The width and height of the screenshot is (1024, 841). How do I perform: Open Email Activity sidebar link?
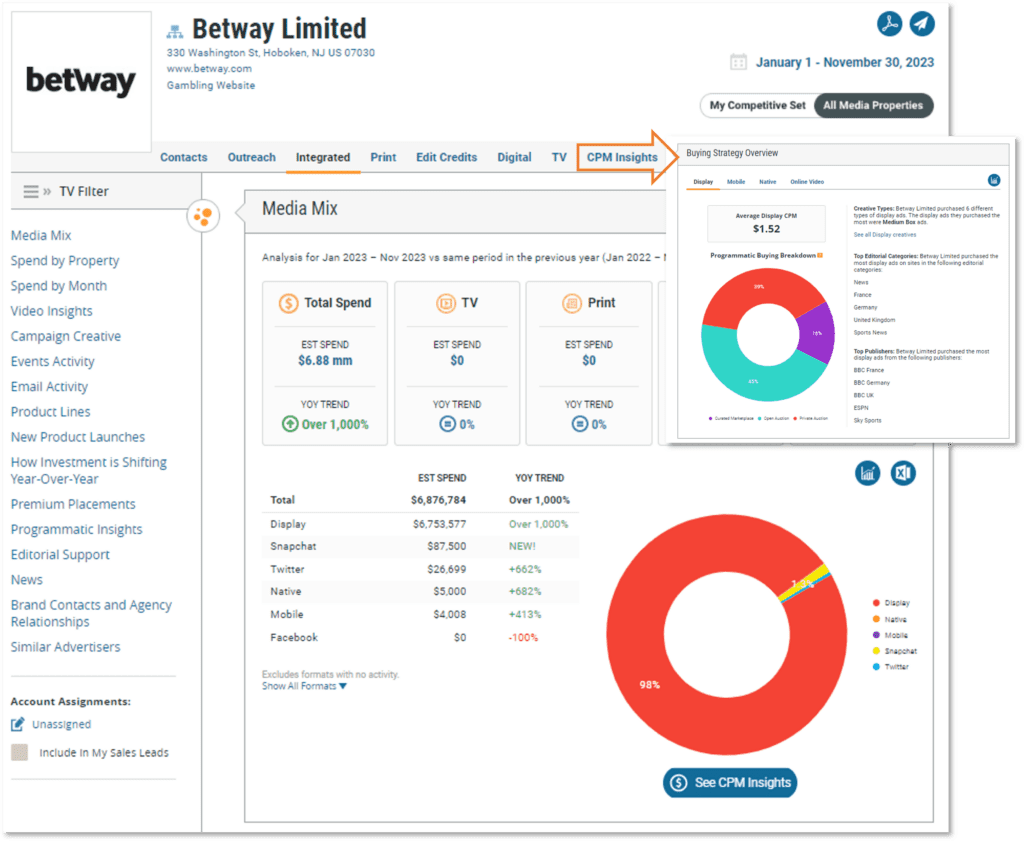coord(49,387)
